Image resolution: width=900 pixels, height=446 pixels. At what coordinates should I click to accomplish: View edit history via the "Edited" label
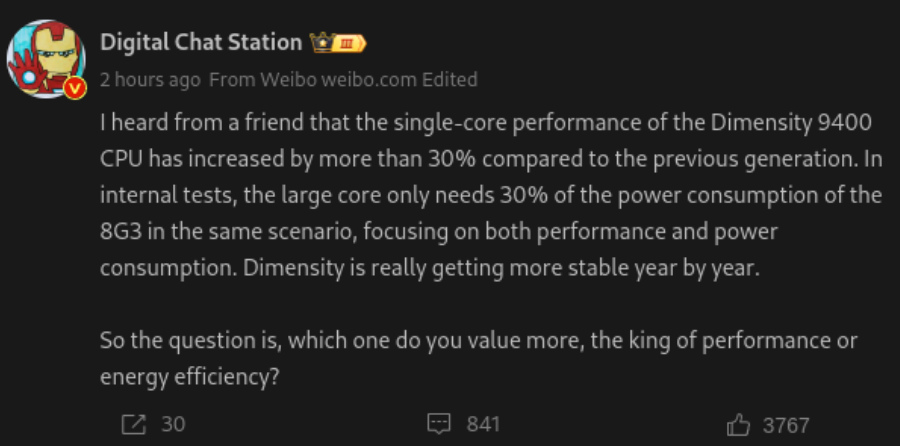(450, 79)
